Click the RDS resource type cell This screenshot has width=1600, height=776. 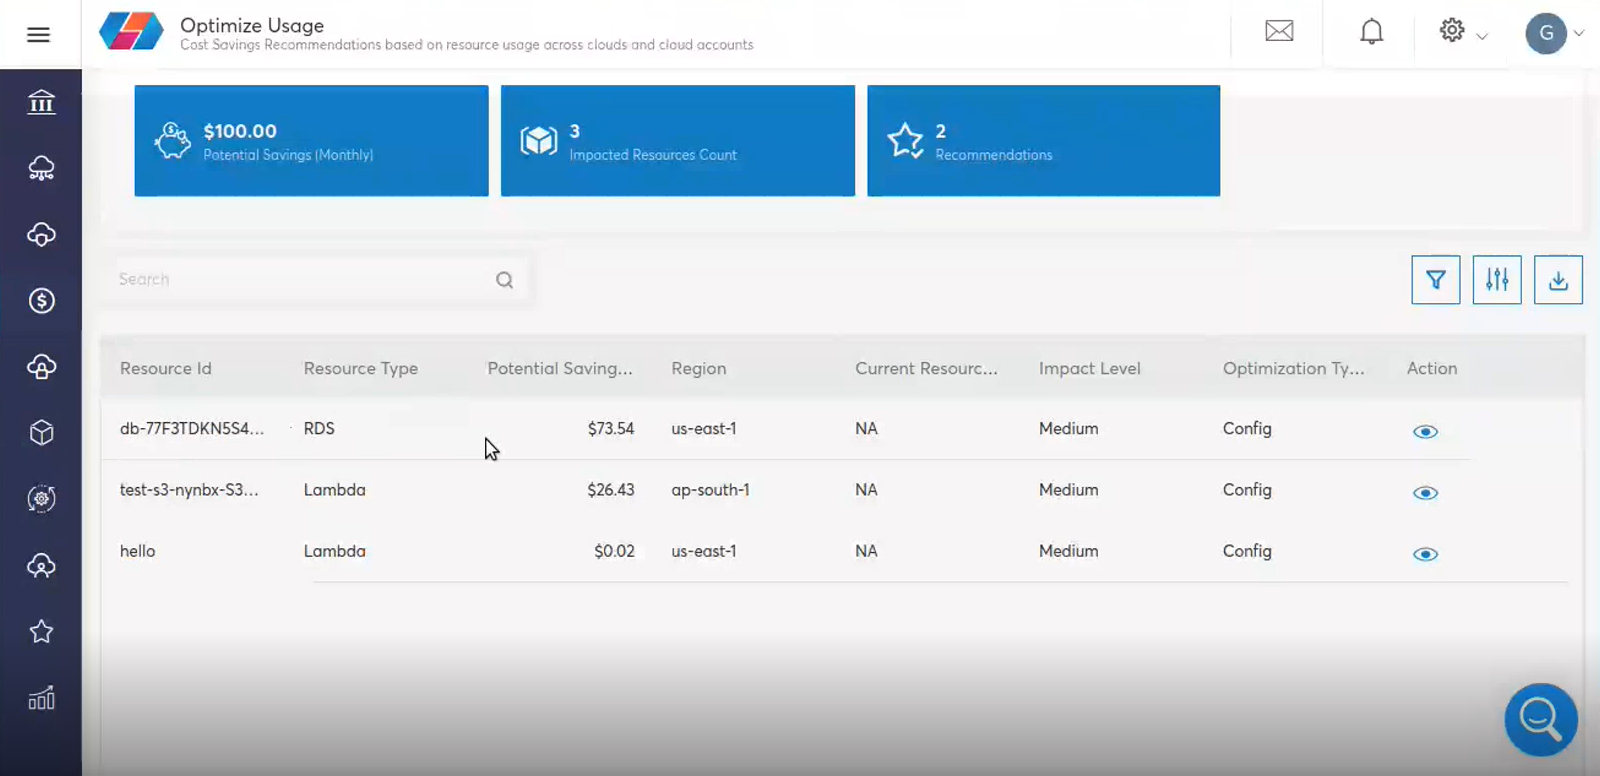[x=319, y=428]
